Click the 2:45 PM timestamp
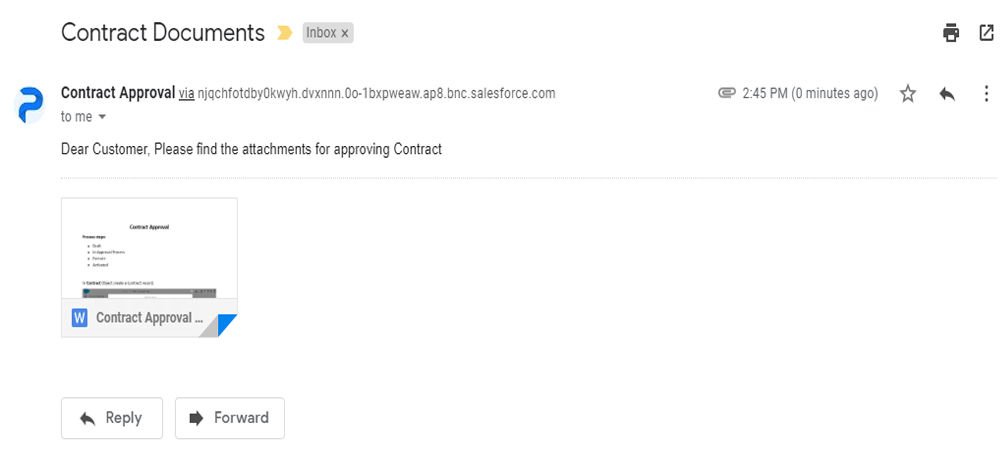 coord(810,94)
